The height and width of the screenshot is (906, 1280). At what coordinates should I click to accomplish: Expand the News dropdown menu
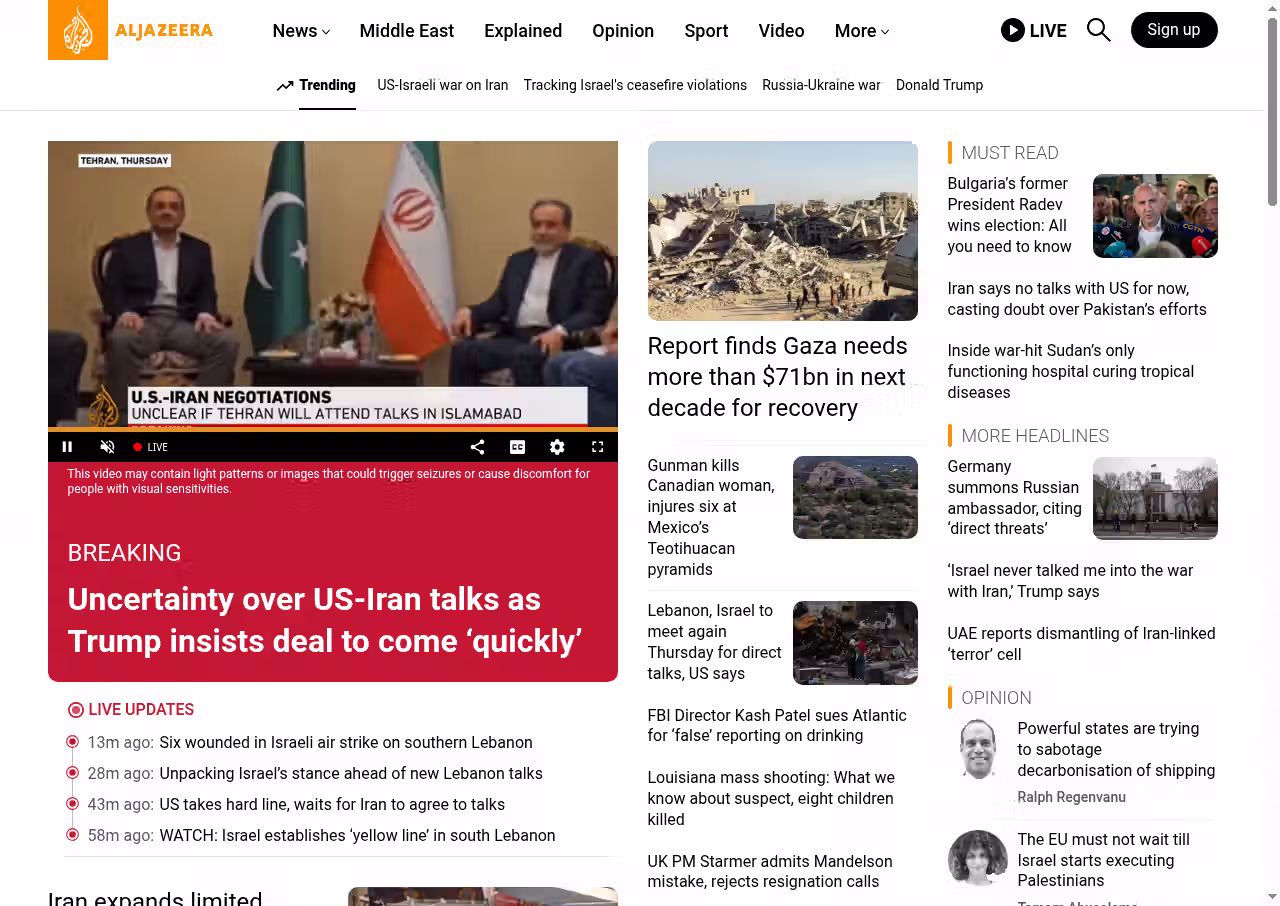pyautogui.click(x=301, y=31)
